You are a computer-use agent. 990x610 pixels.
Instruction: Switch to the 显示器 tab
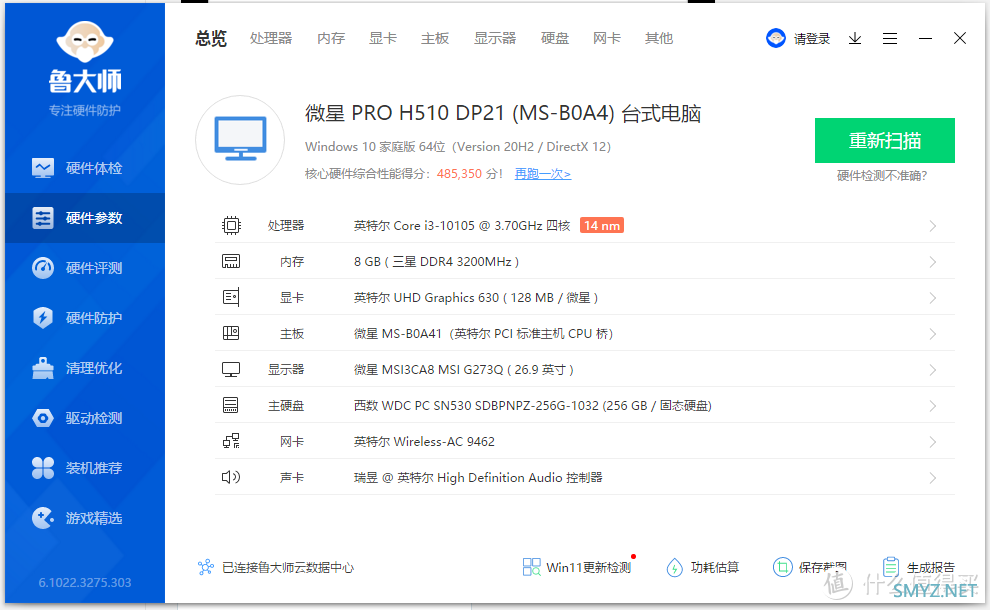495,39
